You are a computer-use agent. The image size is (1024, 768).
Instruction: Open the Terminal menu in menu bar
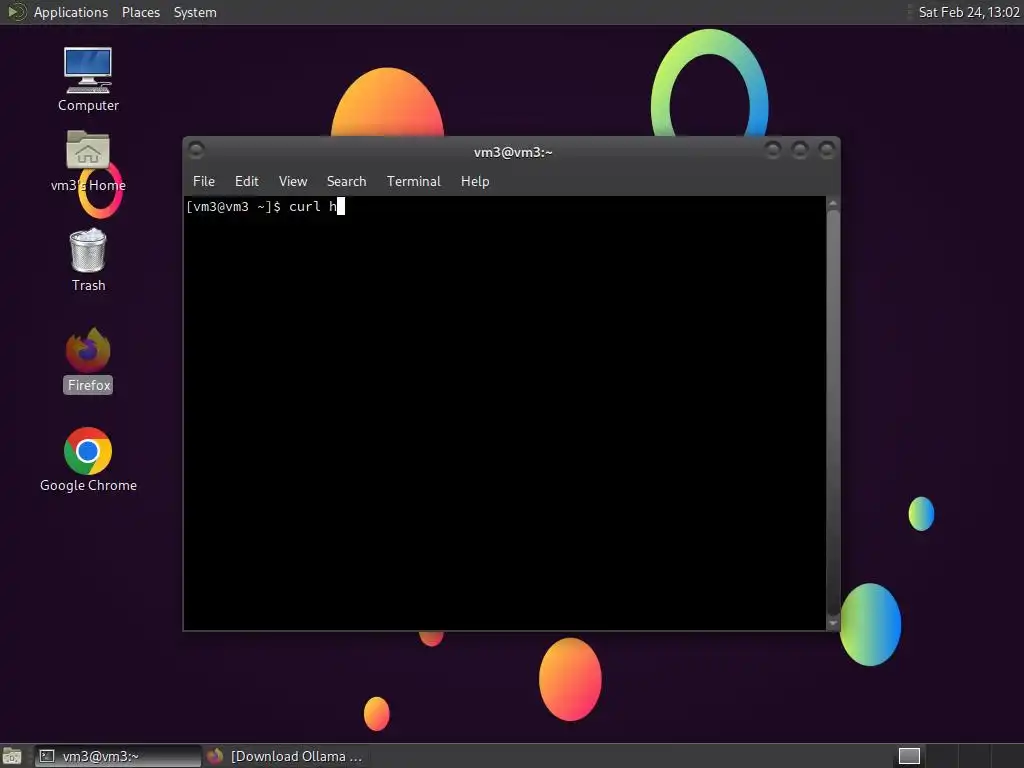point(413,182)
